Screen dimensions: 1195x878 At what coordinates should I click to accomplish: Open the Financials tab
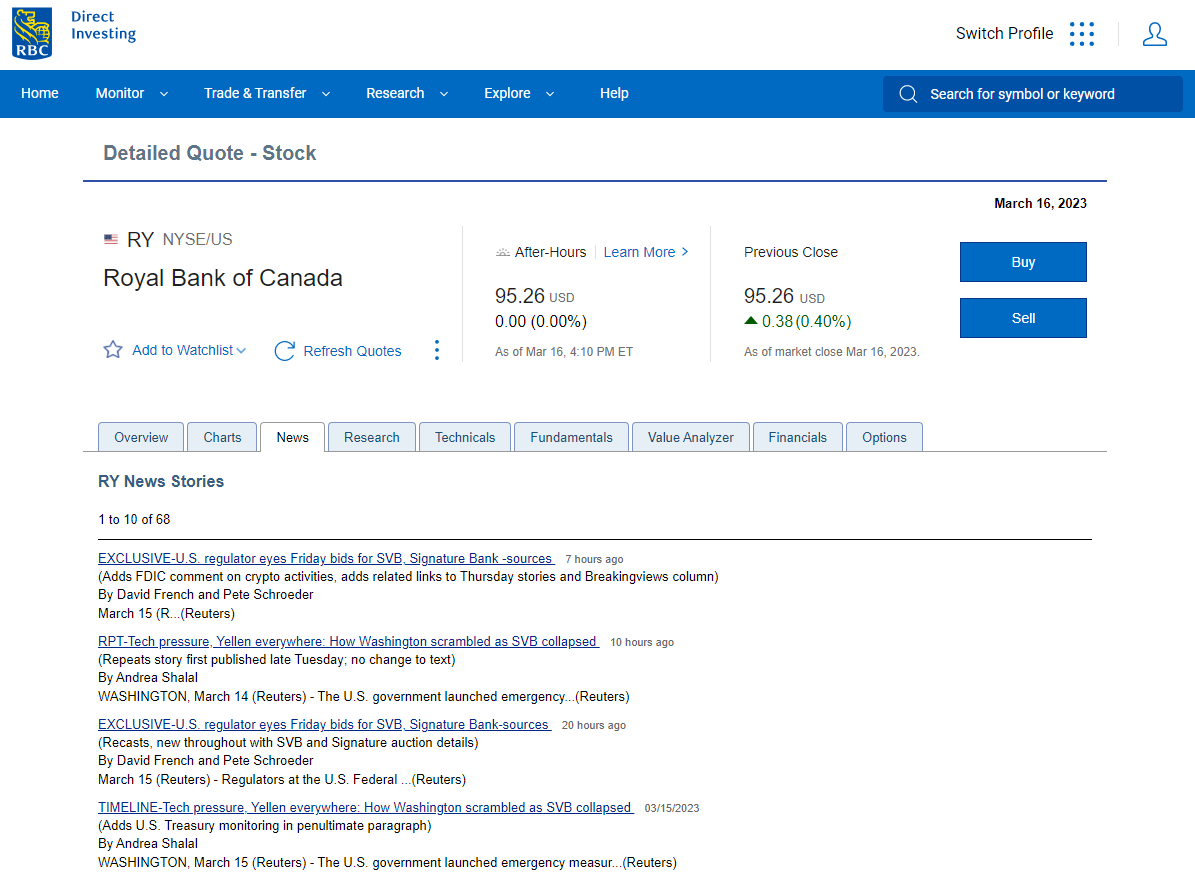pyautogui.click(x=797, y=437)
